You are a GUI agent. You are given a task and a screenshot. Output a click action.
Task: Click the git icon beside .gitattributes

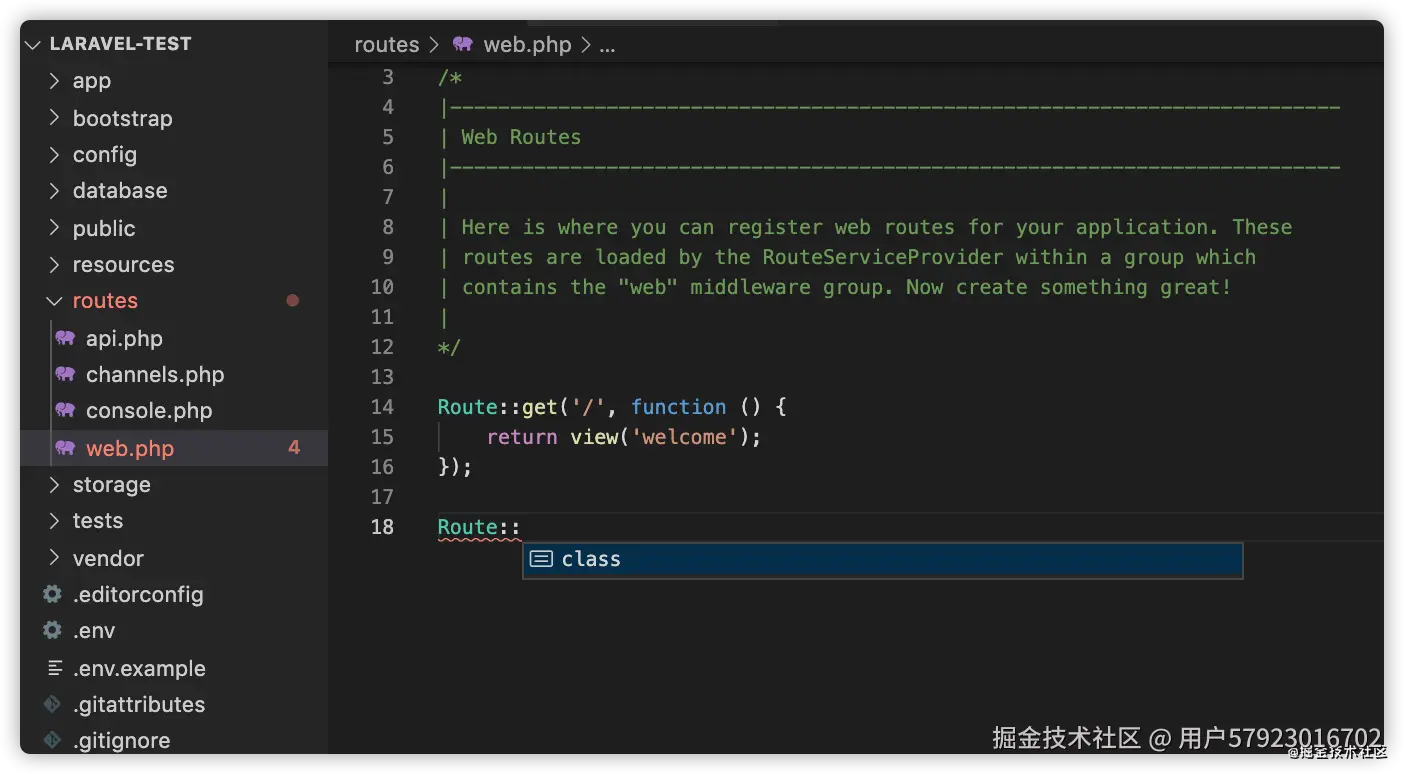click(x=52, y=704)
